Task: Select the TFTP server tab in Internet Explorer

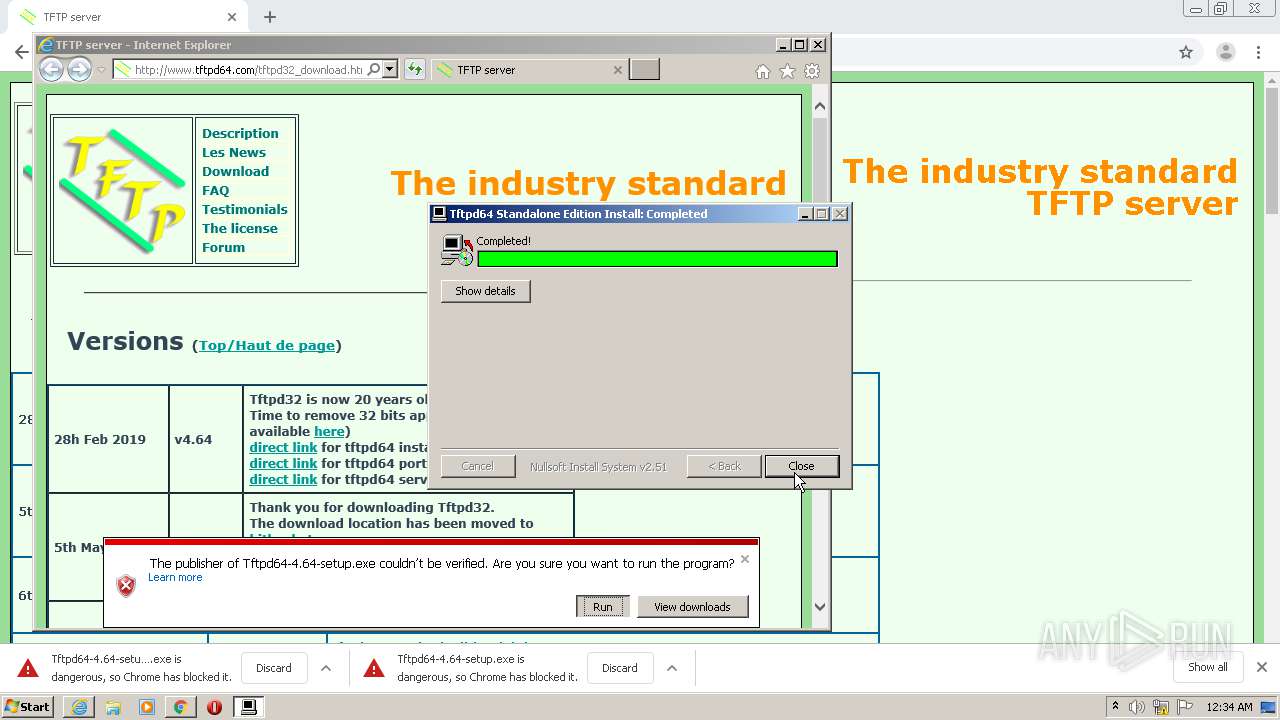Action: pyautogui.click(x=530, y=70)
